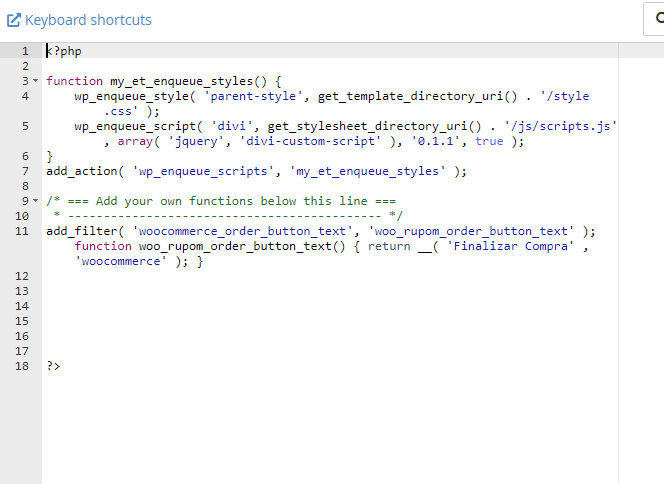The width and height of the screenshot is (664, 484).
Task: Click get_stylesheet_directory_uri() on line 5
Action: [374, 126]
